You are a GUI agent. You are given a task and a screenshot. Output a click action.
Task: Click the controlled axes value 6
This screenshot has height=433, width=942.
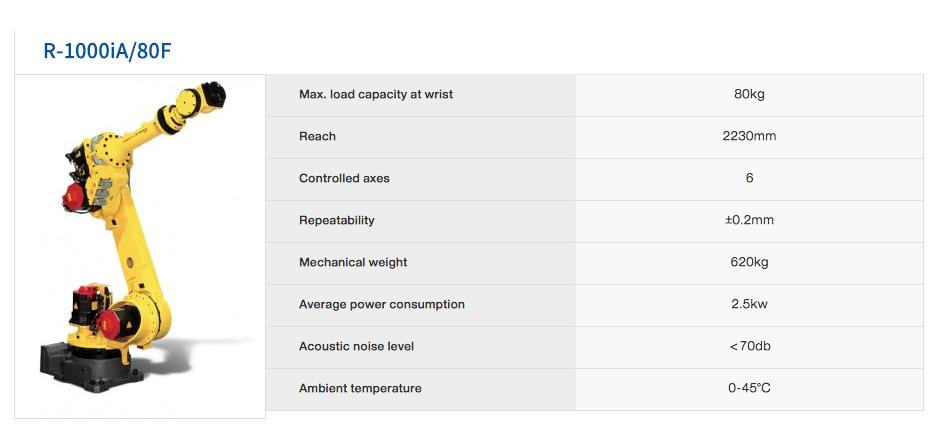click(749, 178)
